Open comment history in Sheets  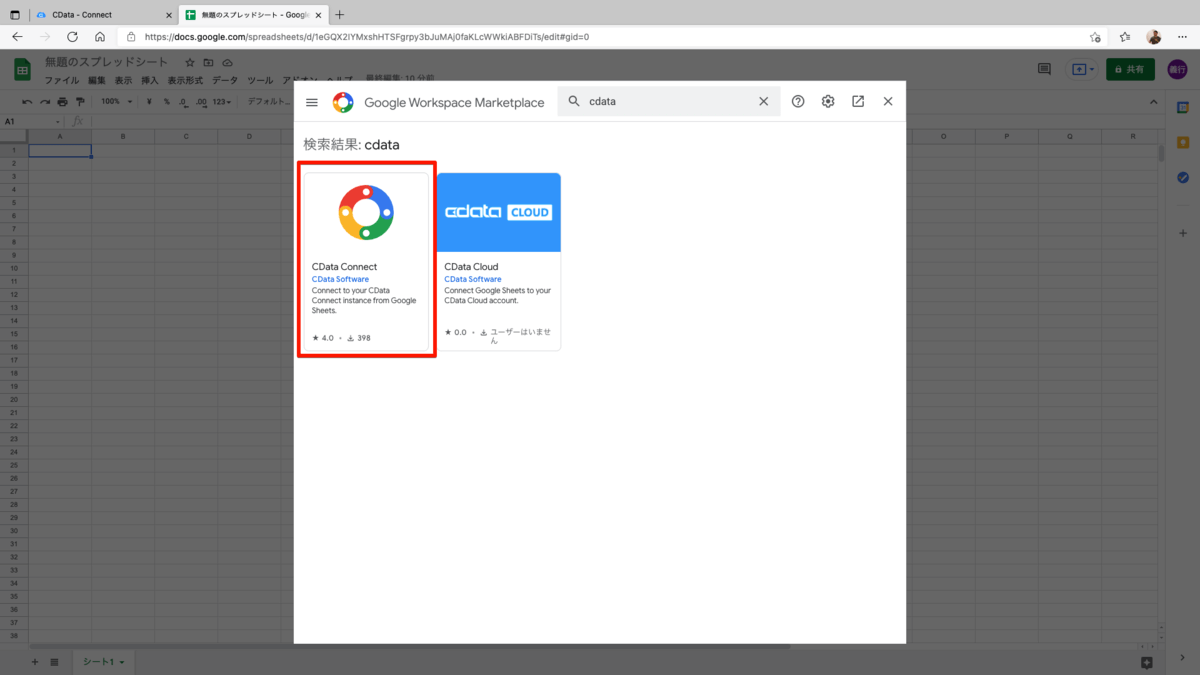coord(1044,69)
